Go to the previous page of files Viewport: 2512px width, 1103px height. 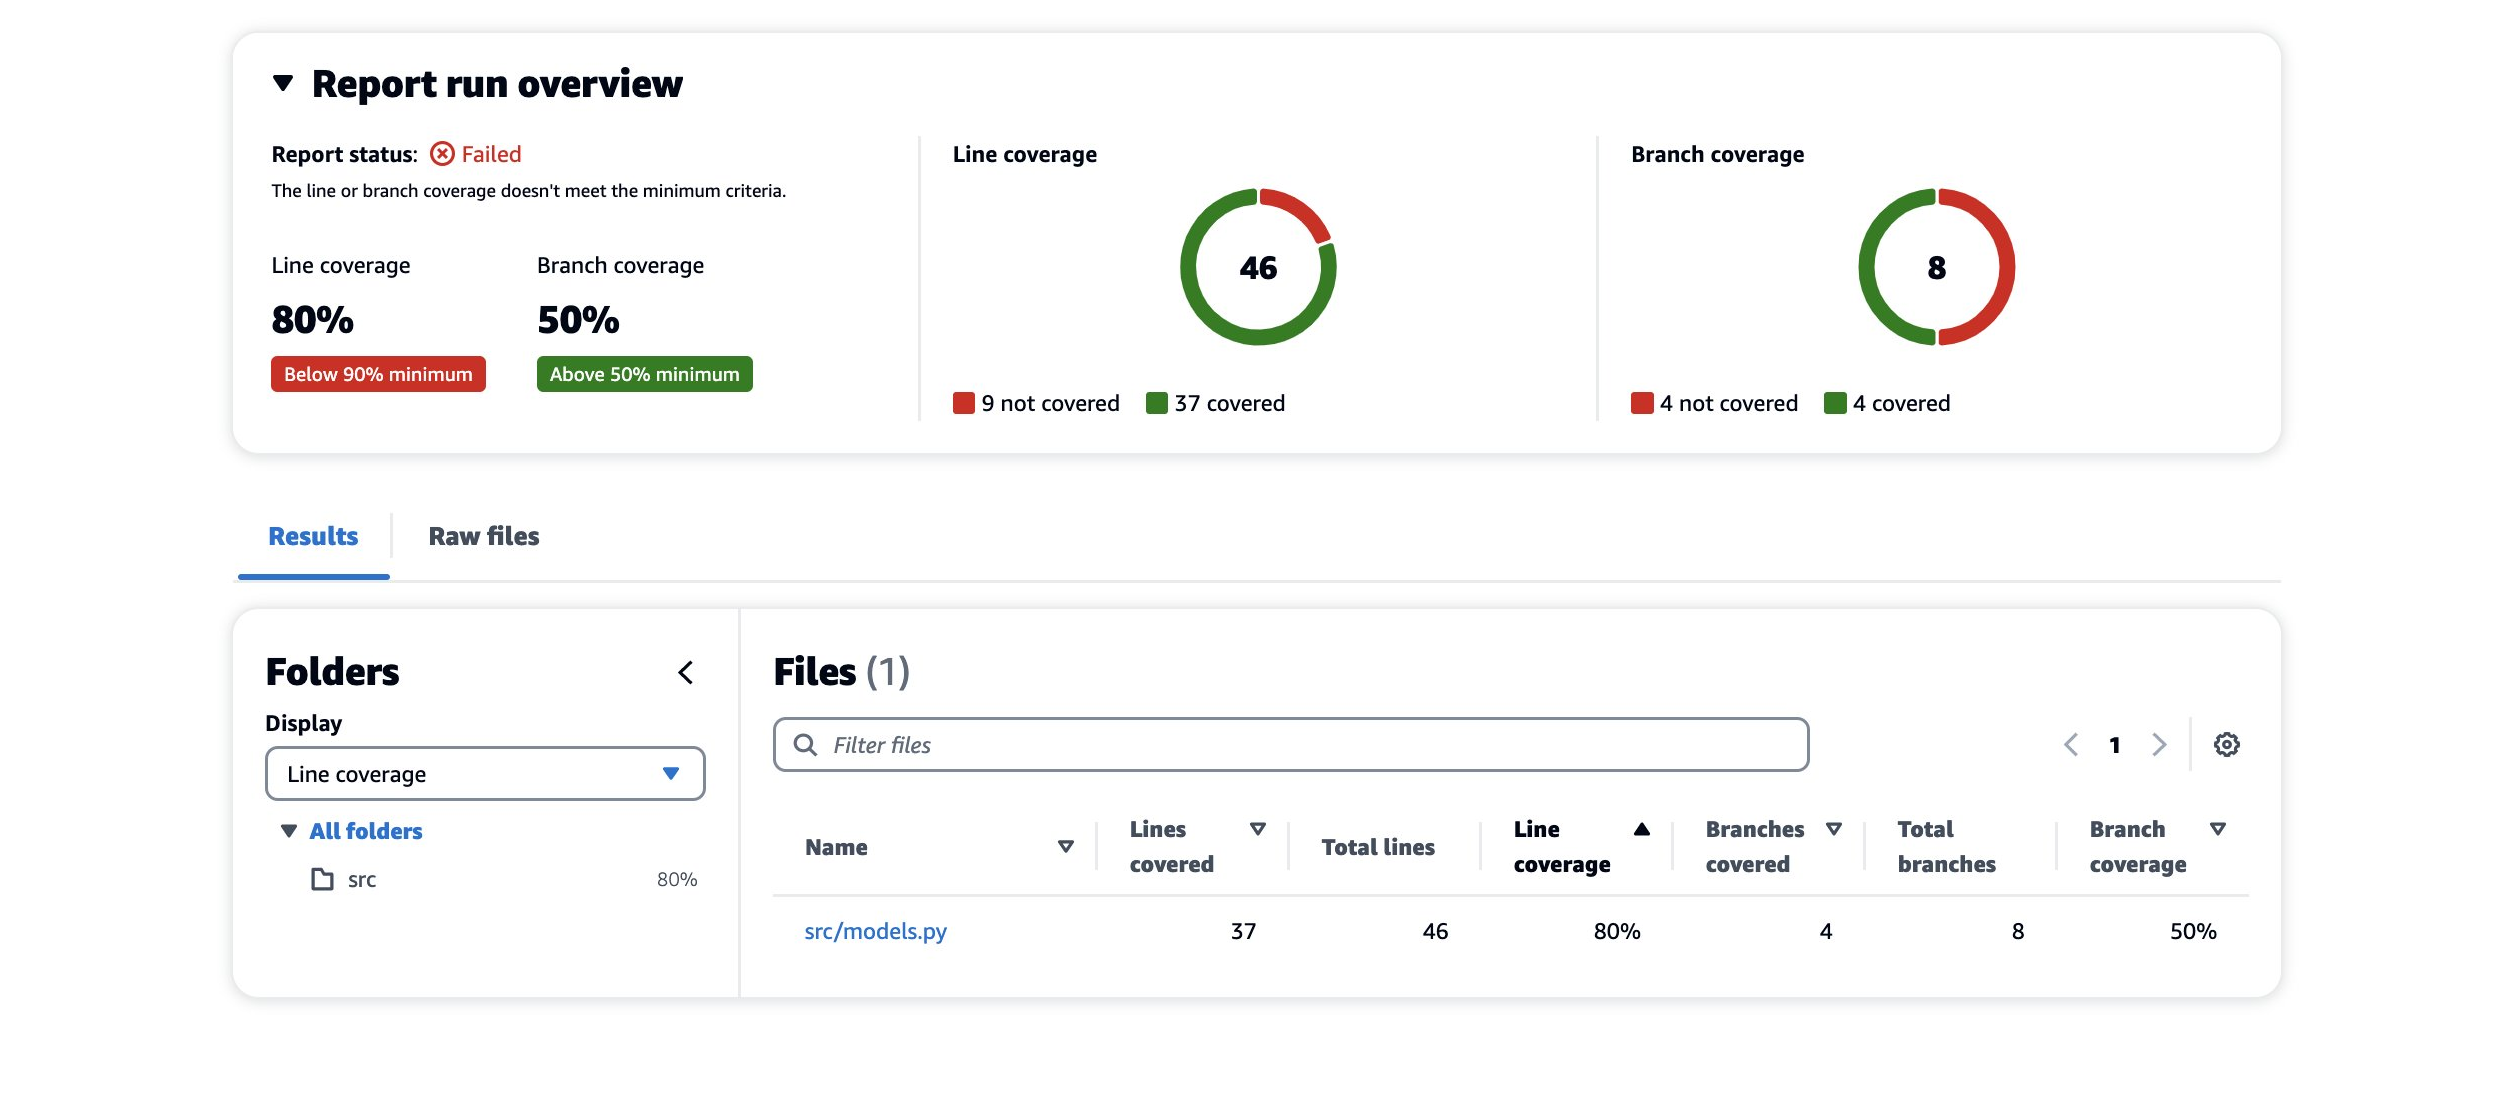click(x=2071, y=745)
